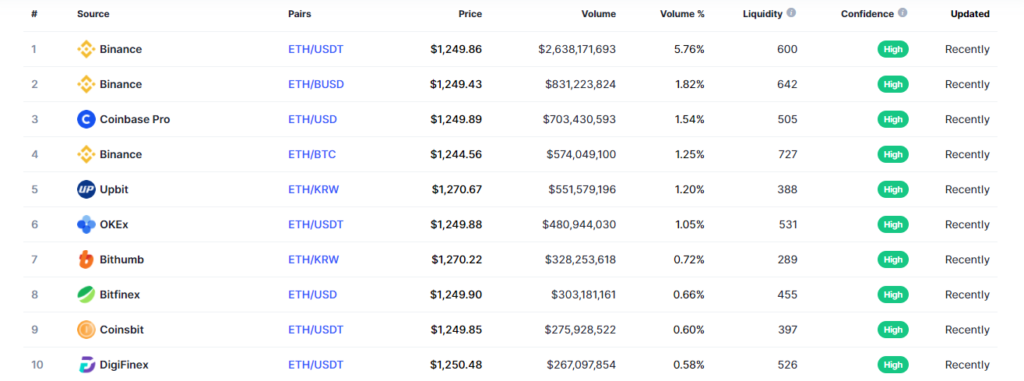Click the Coinsbit coin logo icon

(86, 330)
